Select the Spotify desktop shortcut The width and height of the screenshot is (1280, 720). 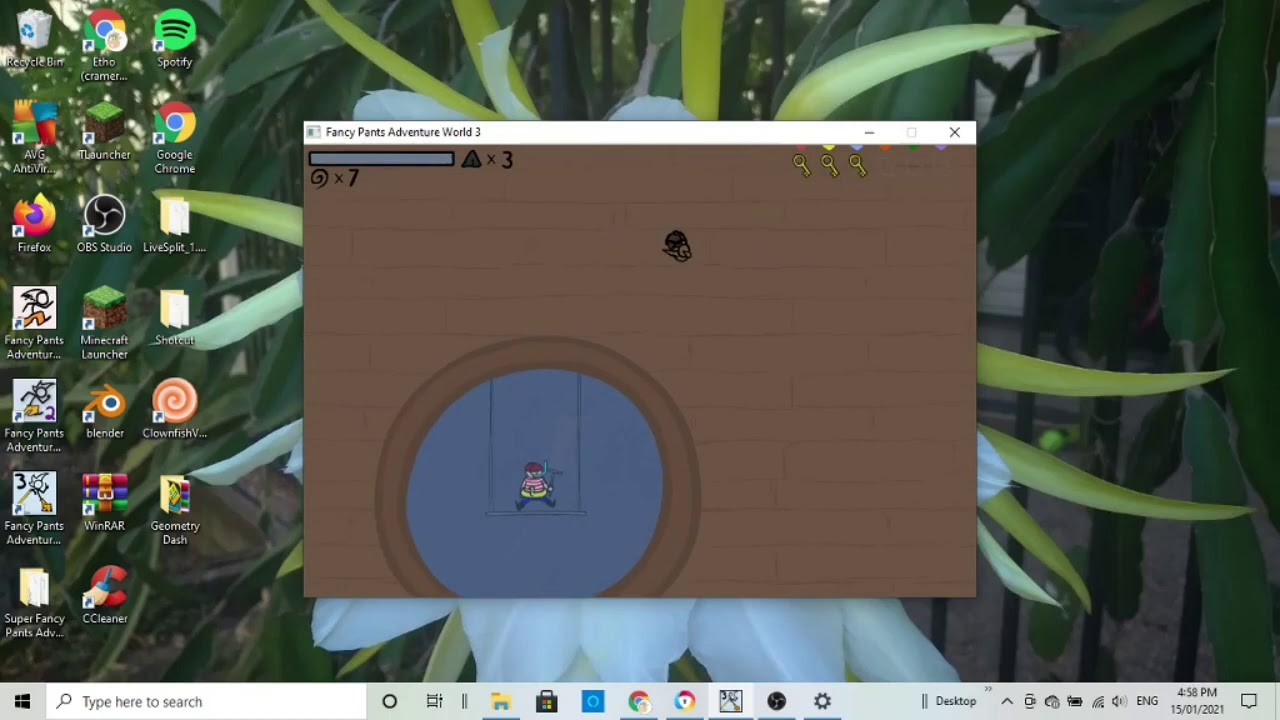pyautogui.click(x=175, y=40)
